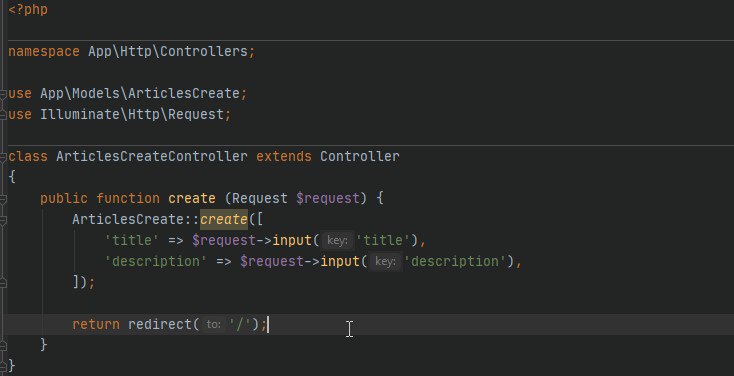Click the final closing brace of the class
Screen dimensions: 734x376
click(12, 366)
